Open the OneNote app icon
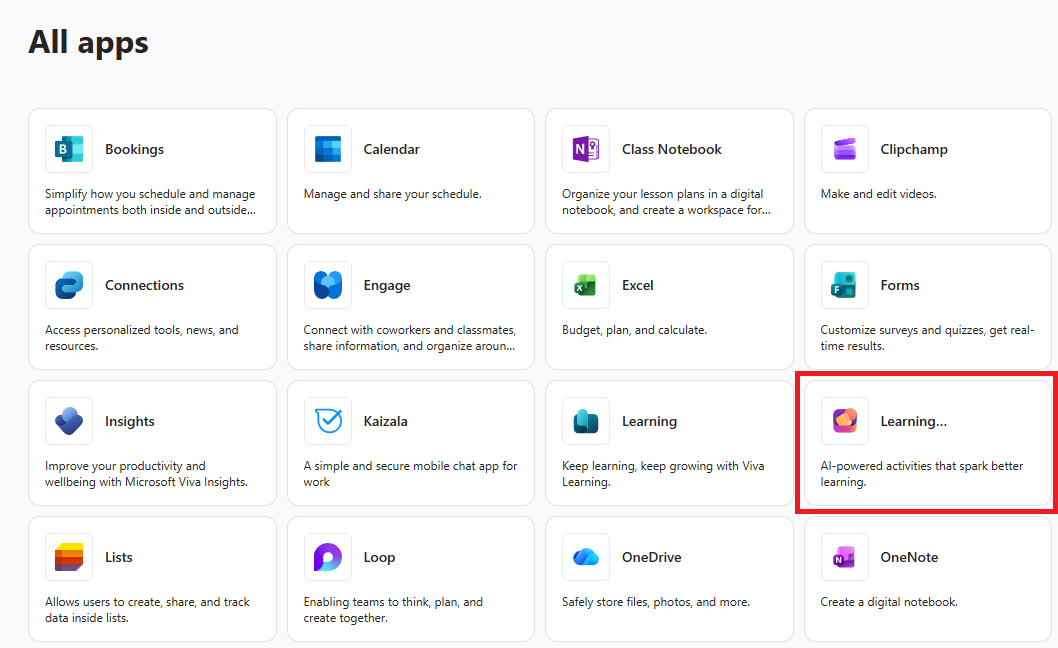 coord(845,557)
